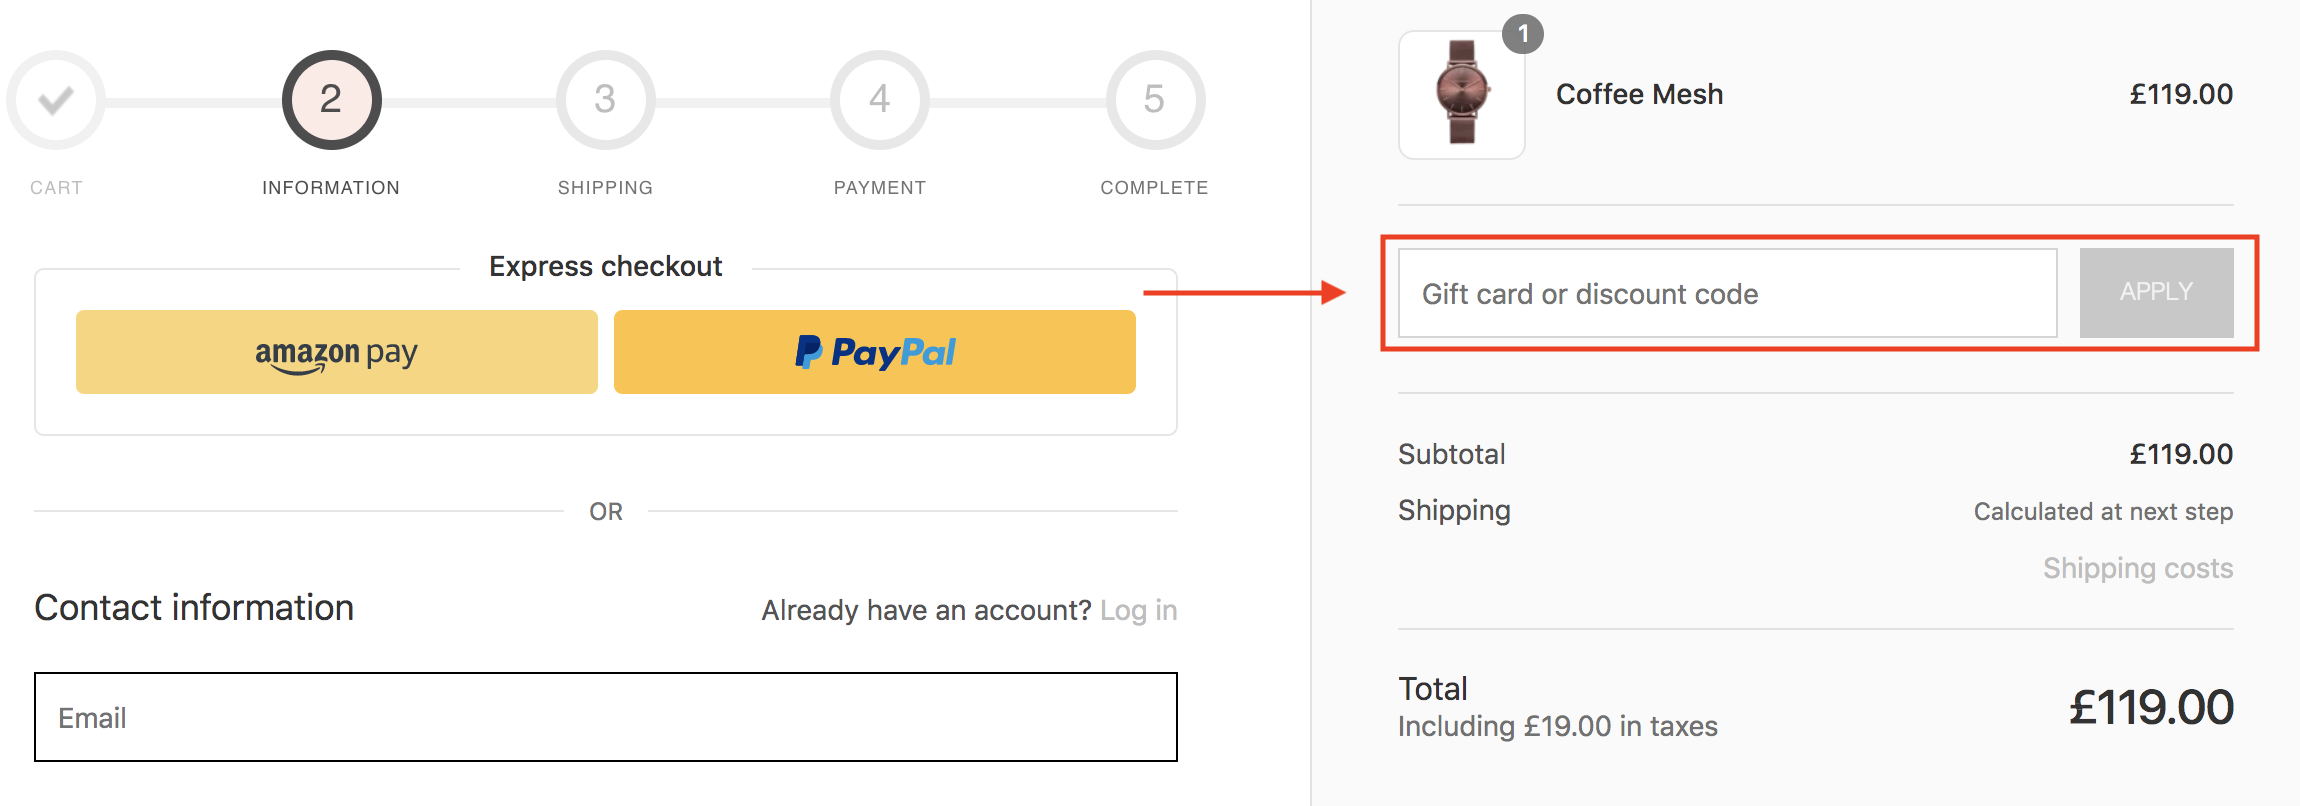Click the CART step label
Viewport: 2300px width, 806px height.
[56, 188]
